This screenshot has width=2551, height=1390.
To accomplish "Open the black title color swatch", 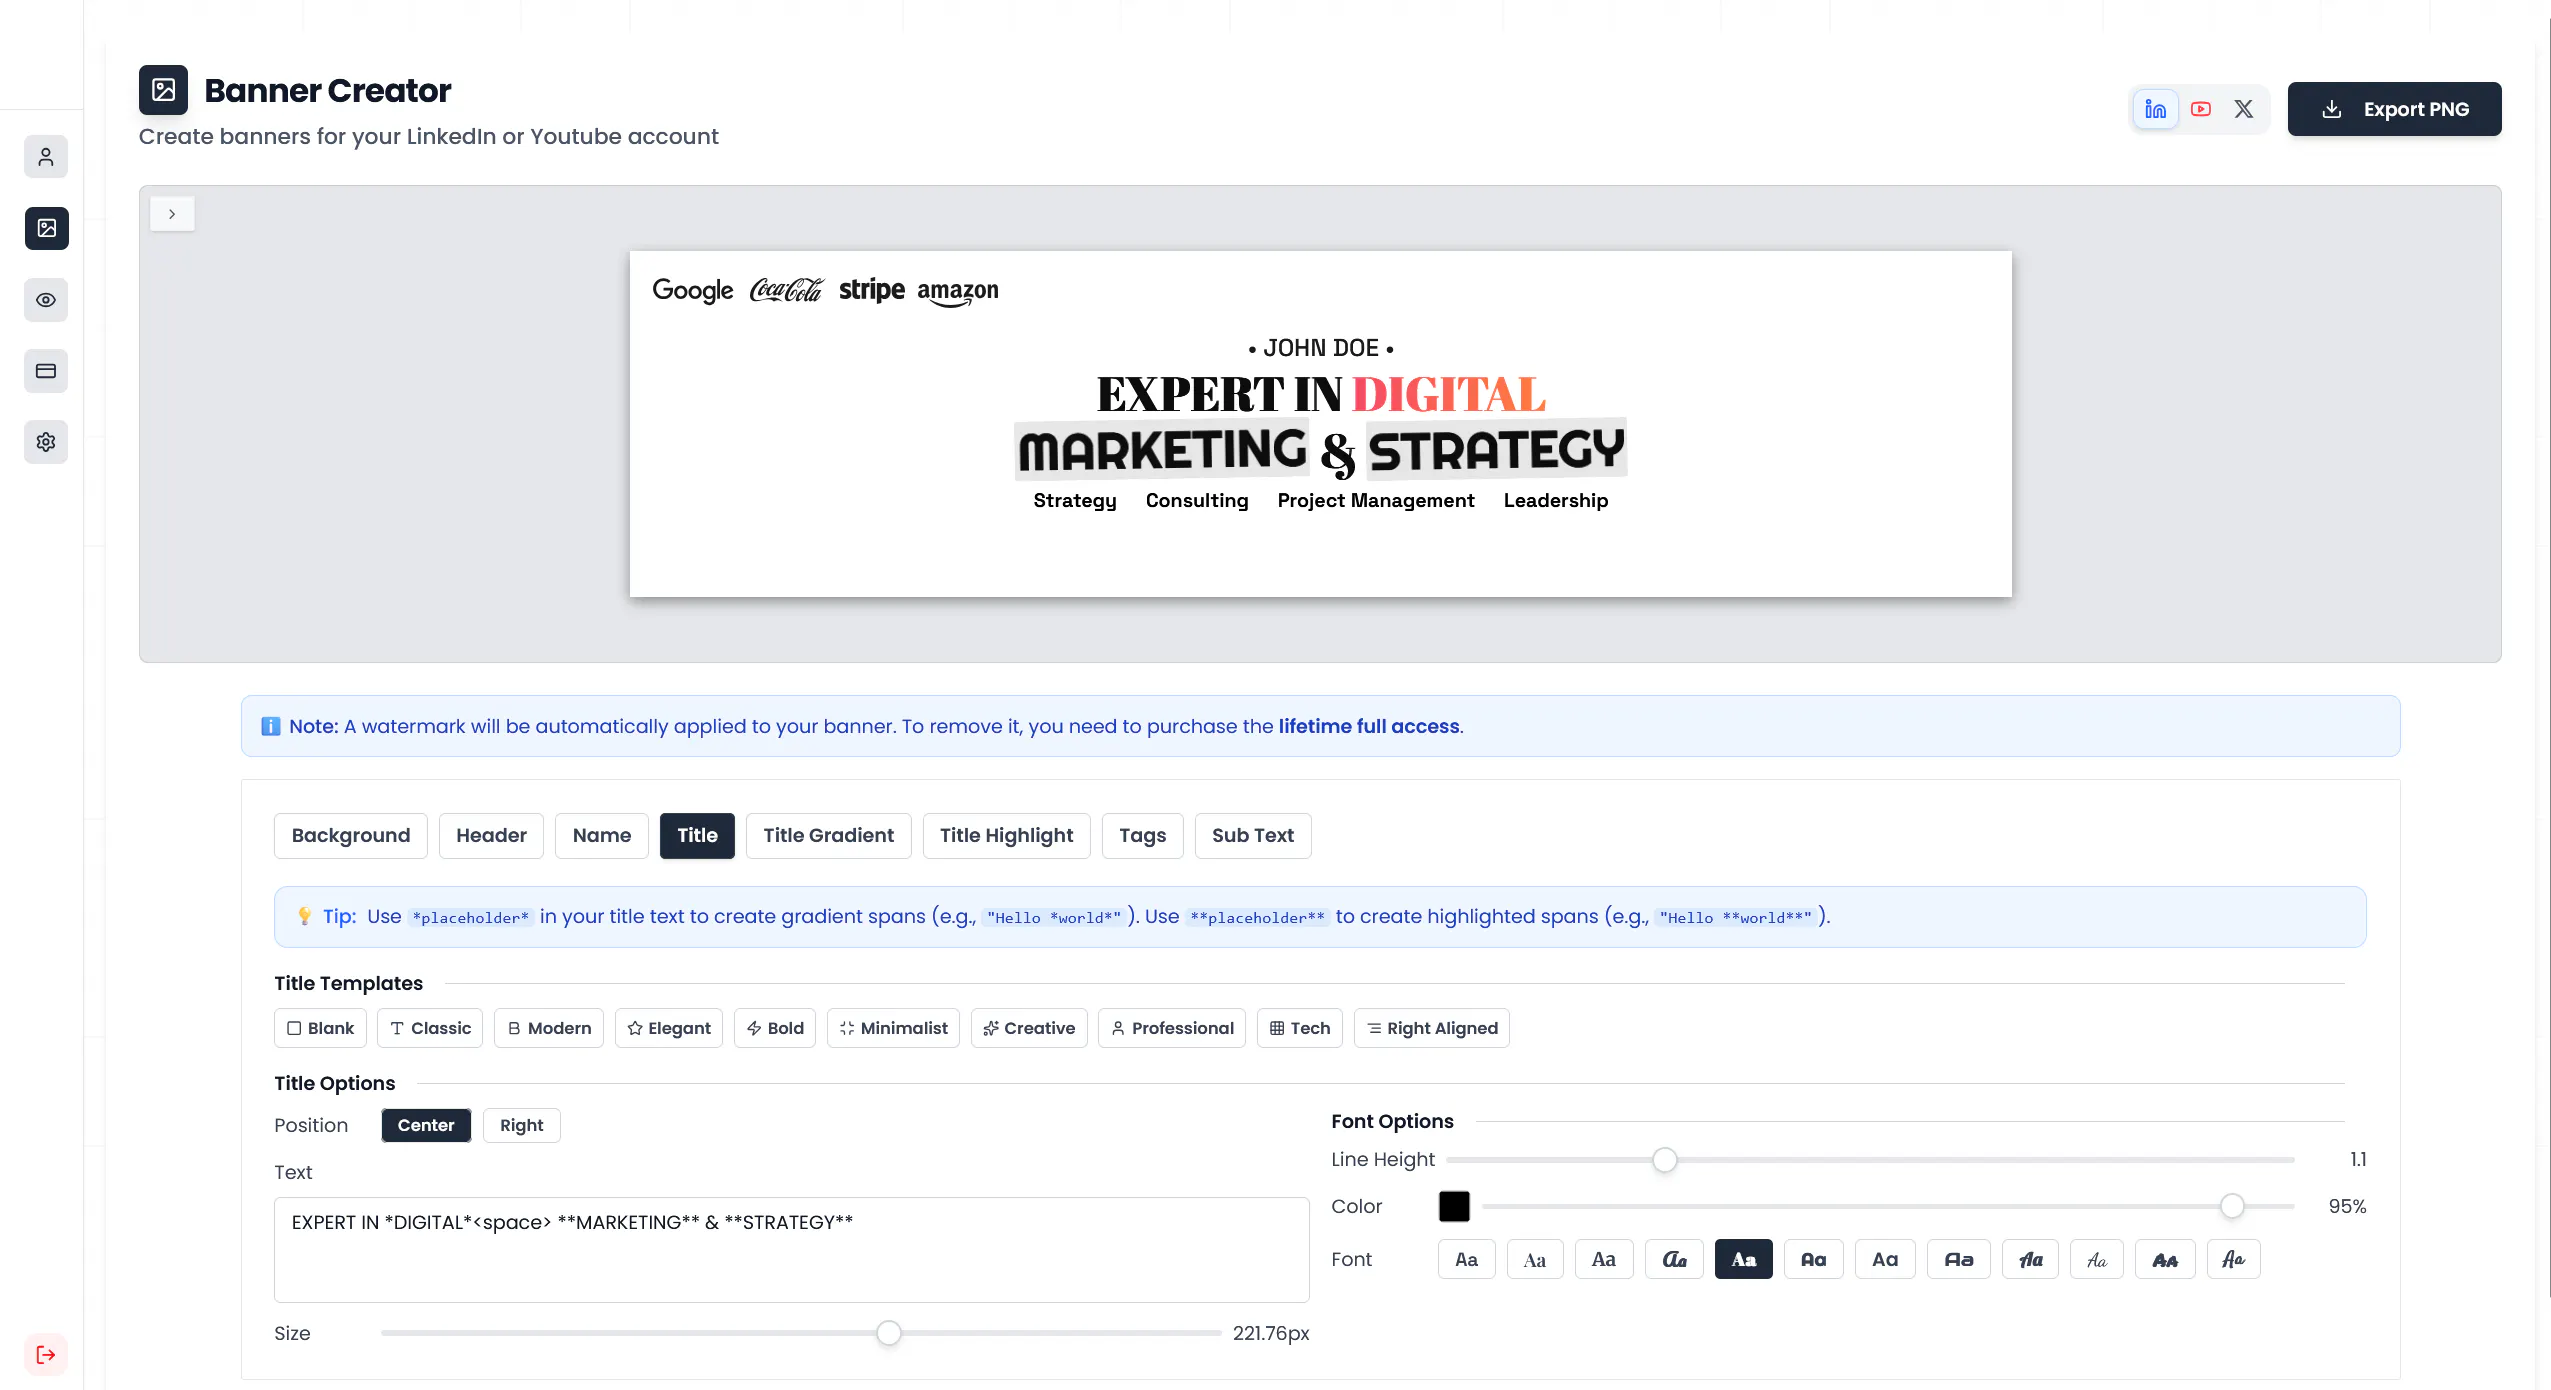I will 1454,1207.
